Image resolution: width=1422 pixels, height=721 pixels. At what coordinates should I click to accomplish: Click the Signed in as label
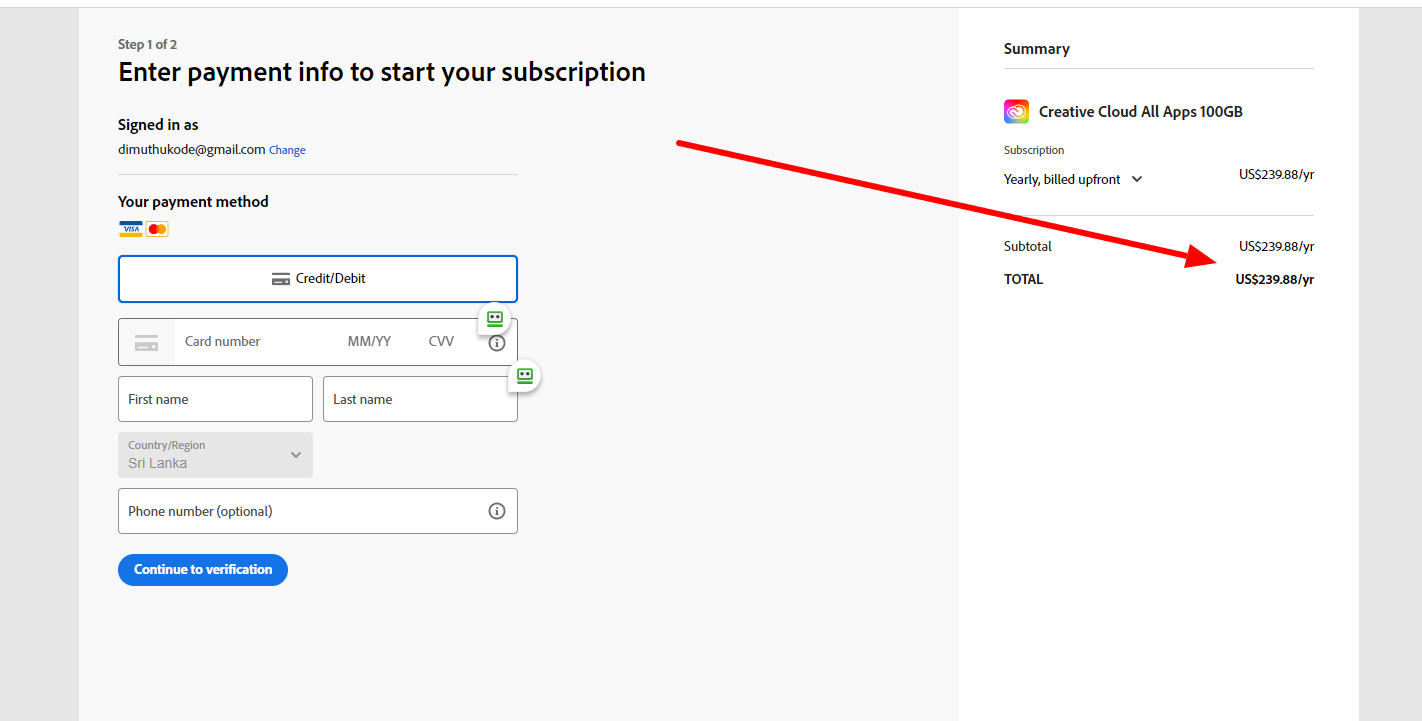click(158, 125)
